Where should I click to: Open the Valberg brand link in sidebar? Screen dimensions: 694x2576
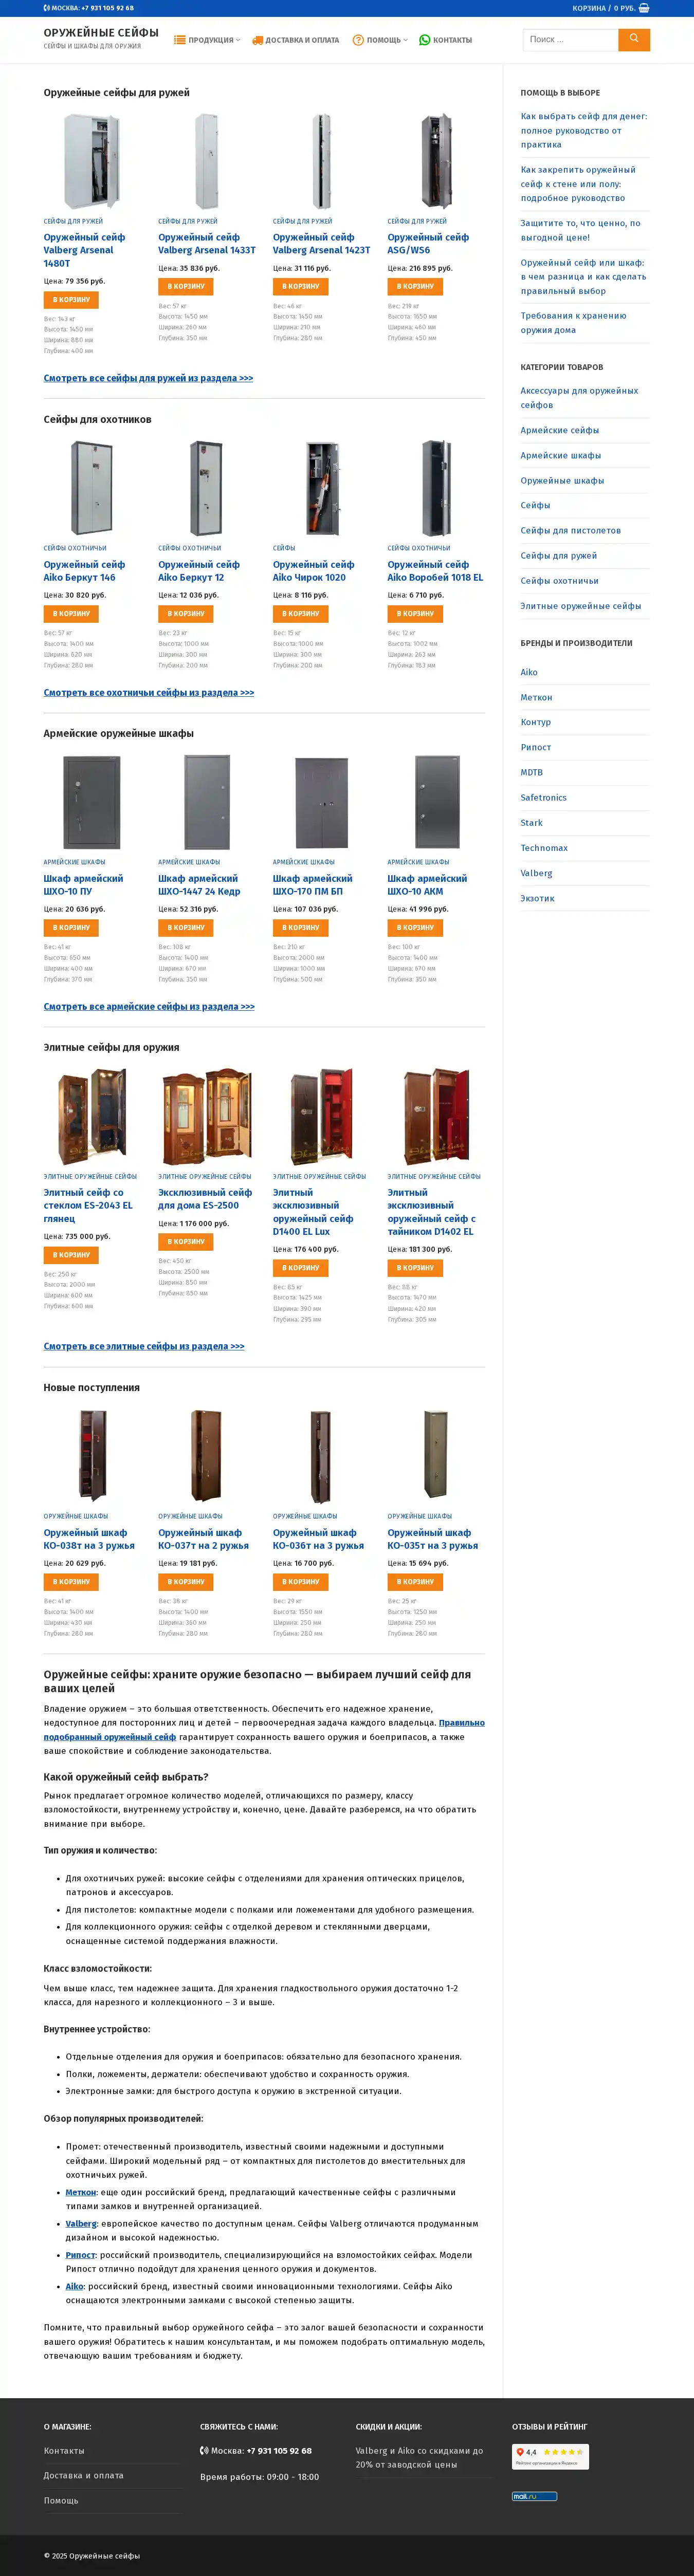point(536,873)
